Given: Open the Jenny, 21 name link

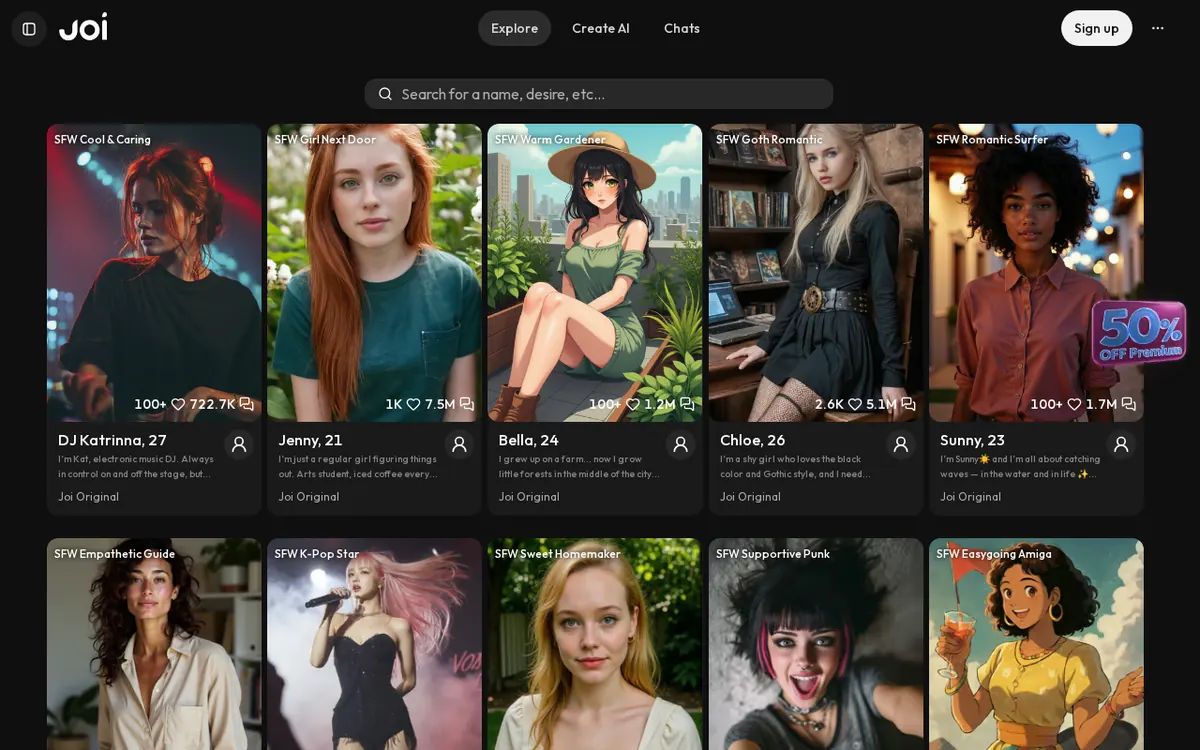Looking at the screenshot, I should (x=310, y=440).
